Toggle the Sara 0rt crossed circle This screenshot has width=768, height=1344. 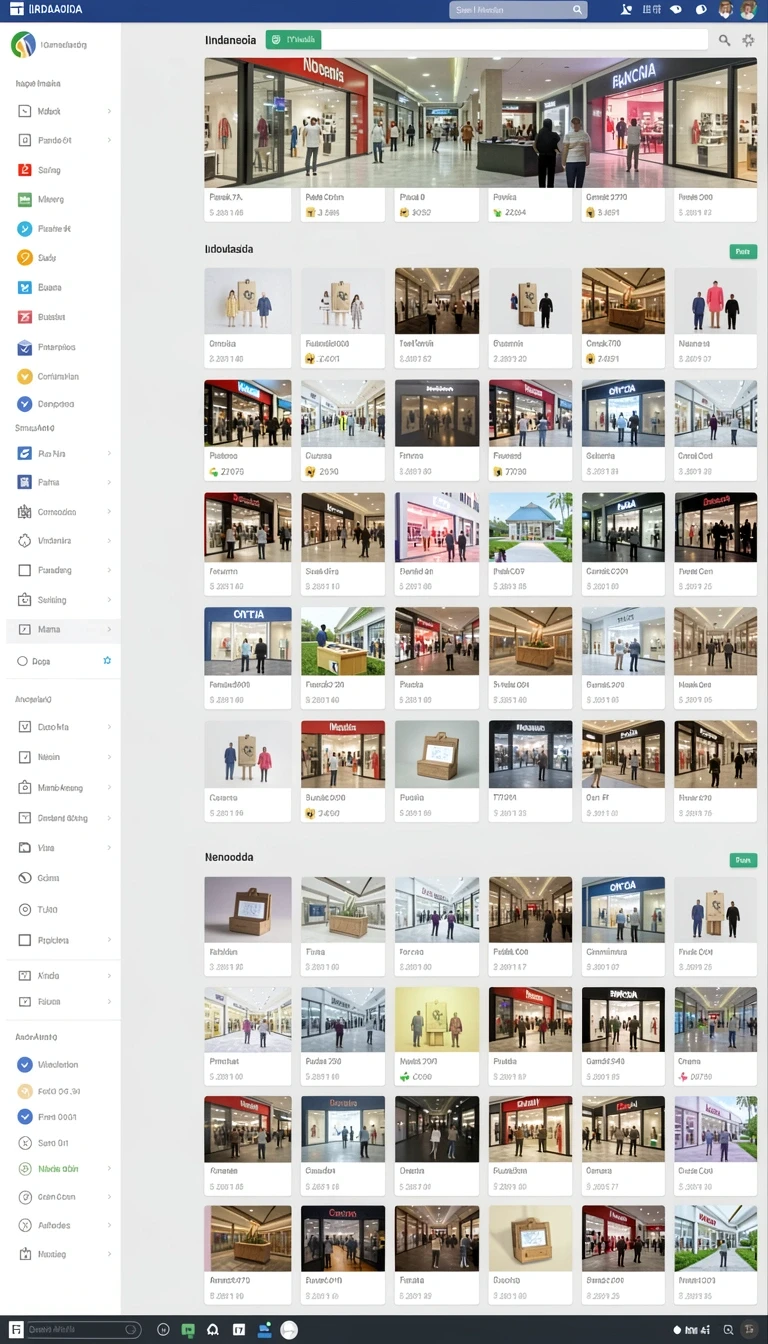tap(25, 1143)
